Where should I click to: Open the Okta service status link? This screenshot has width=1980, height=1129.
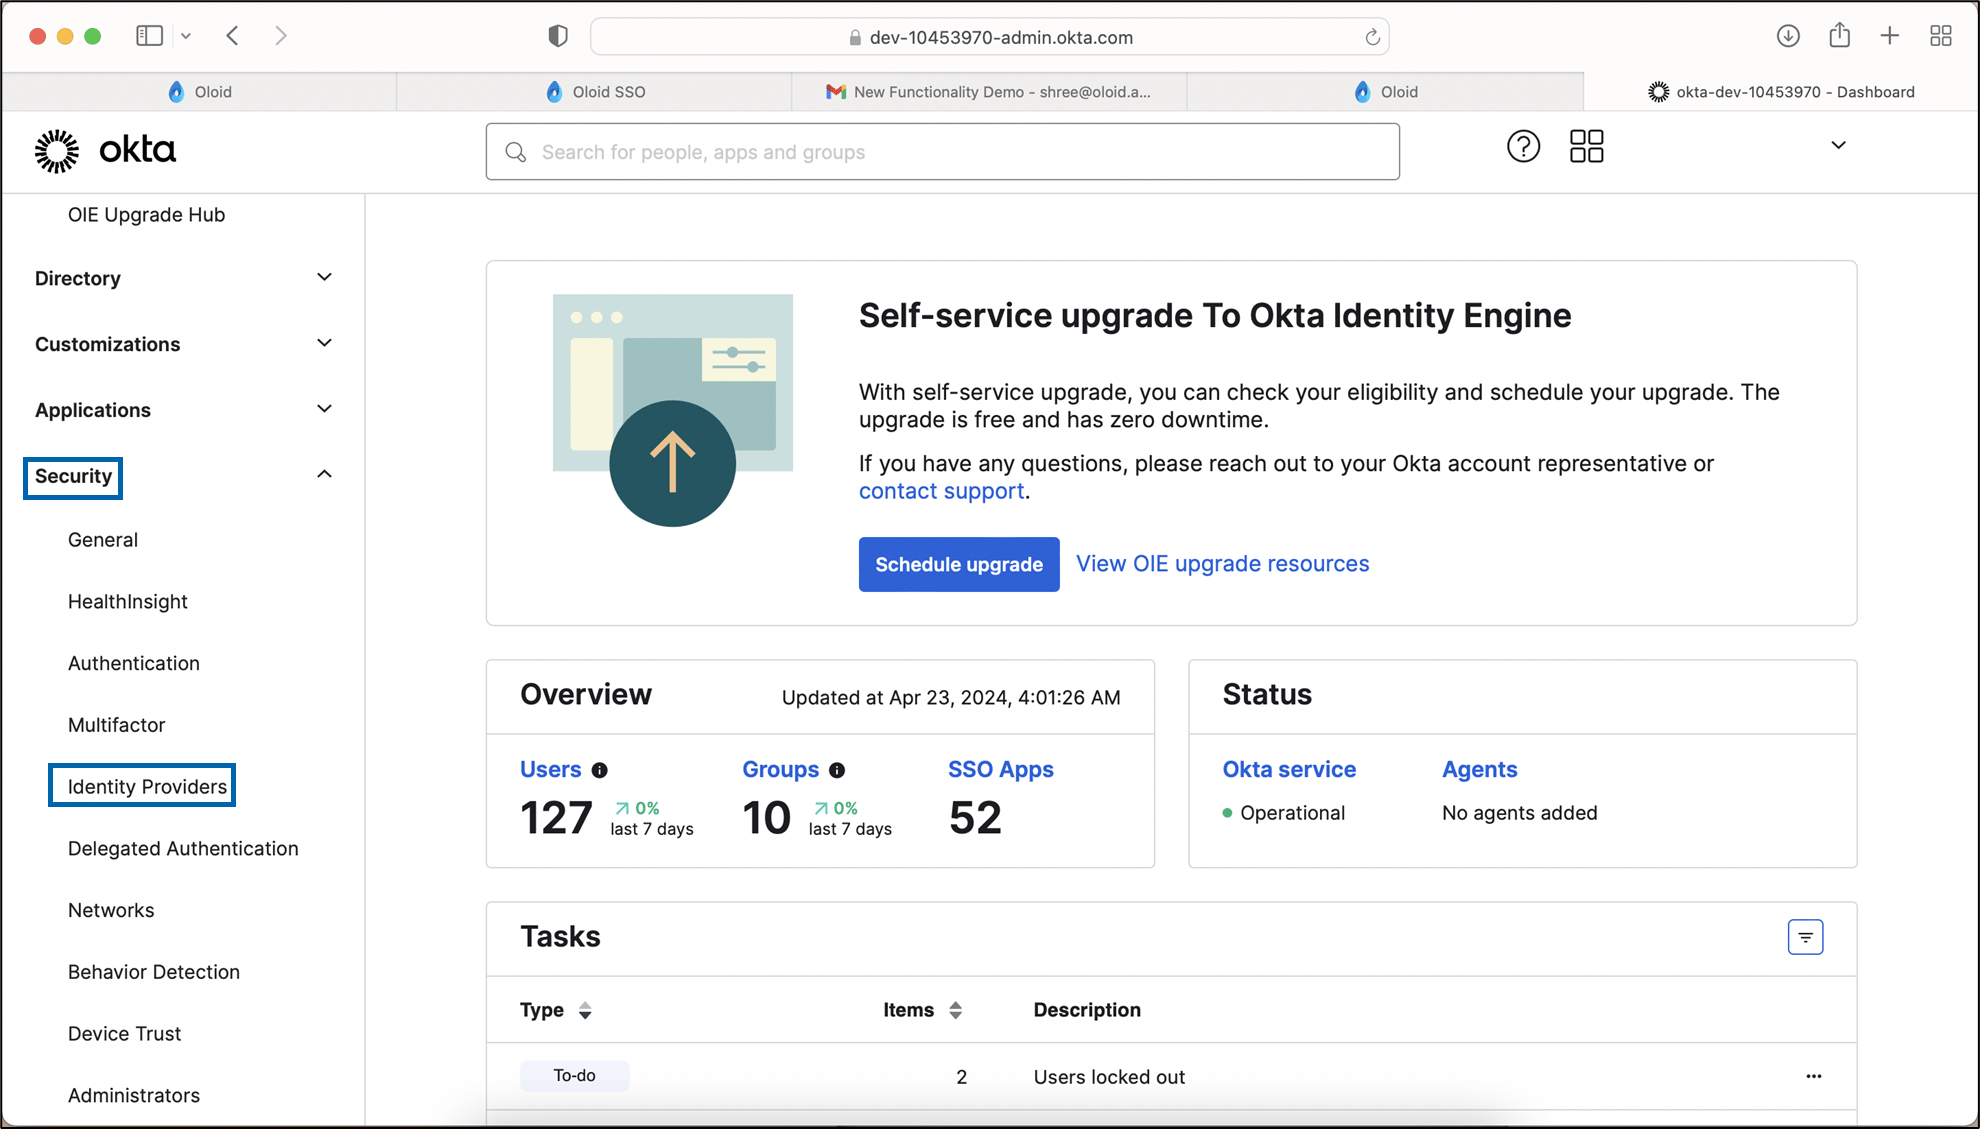1289,769
